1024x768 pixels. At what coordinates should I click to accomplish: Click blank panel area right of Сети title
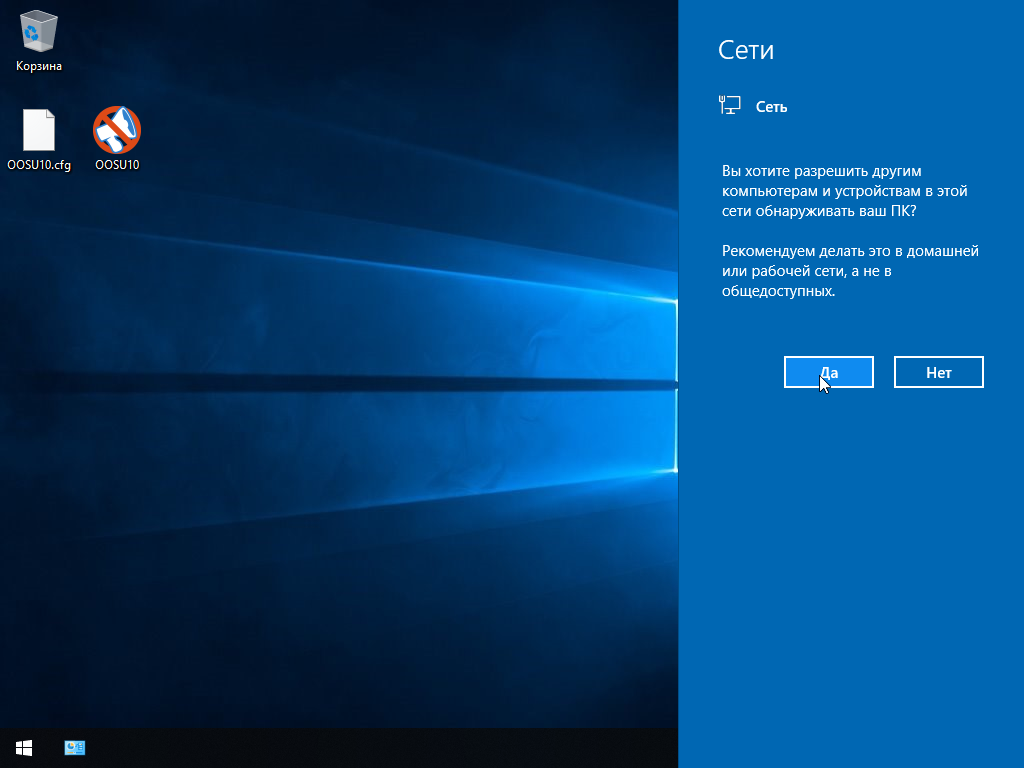(900, 51)
